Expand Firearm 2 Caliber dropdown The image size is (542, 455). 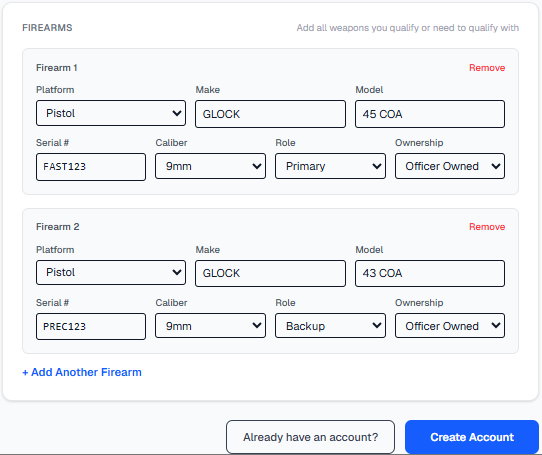pos(210,326)
